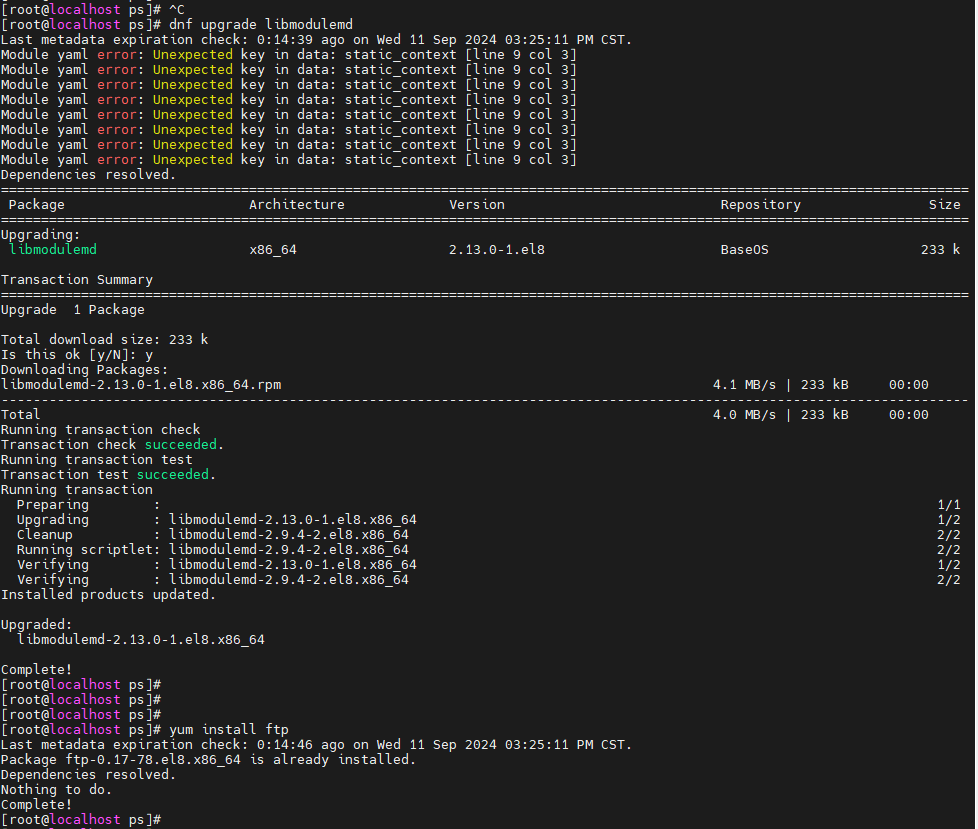Click the green libmodulemd package name
Viewport: 978px width, 829px height.
(x=53, y=250)
